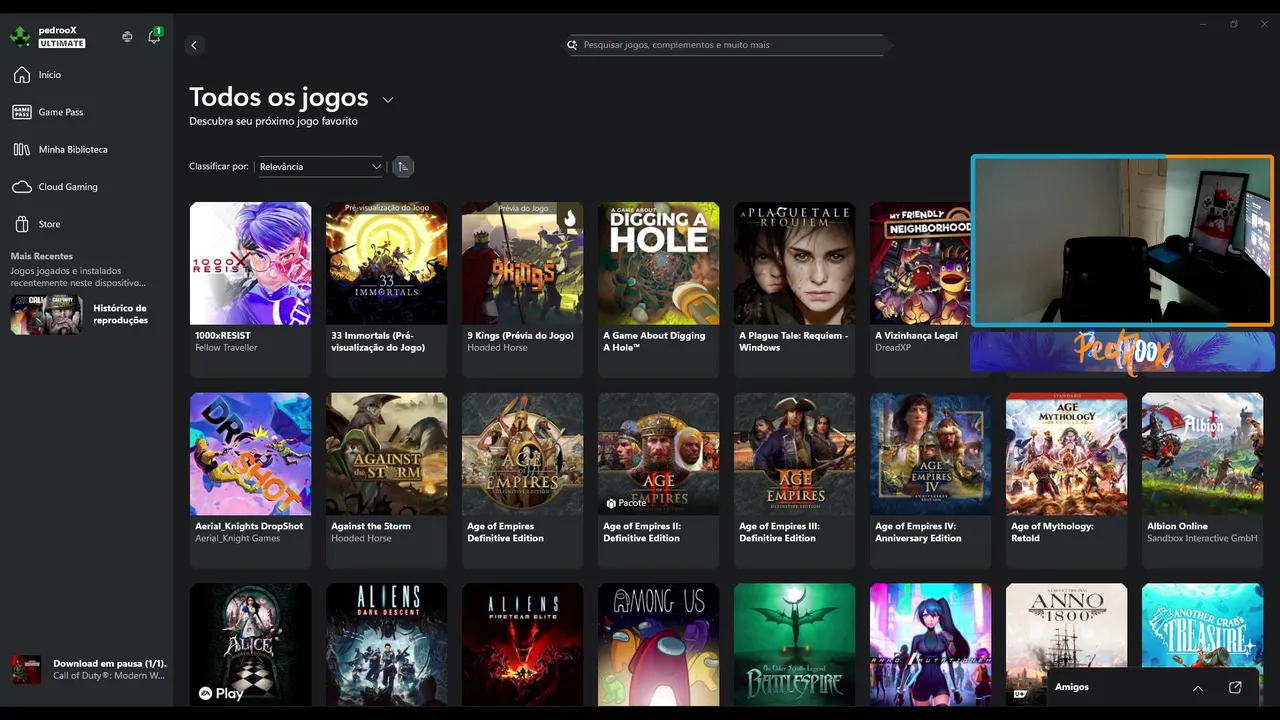Viewport: 1280px width, 720px height.
Task: Open Minha Biblioteca library icon
Action: coord(21,149)
